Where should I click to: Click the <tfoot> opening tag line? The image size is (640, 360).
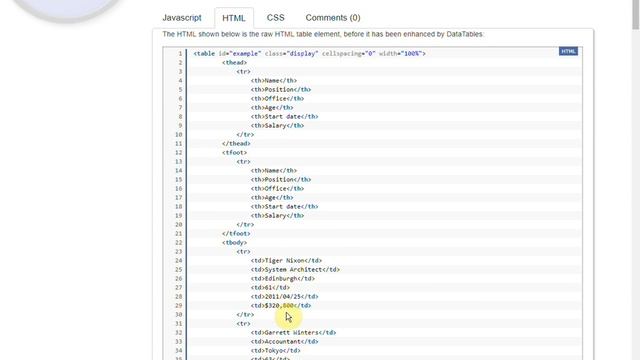(234, 153)
